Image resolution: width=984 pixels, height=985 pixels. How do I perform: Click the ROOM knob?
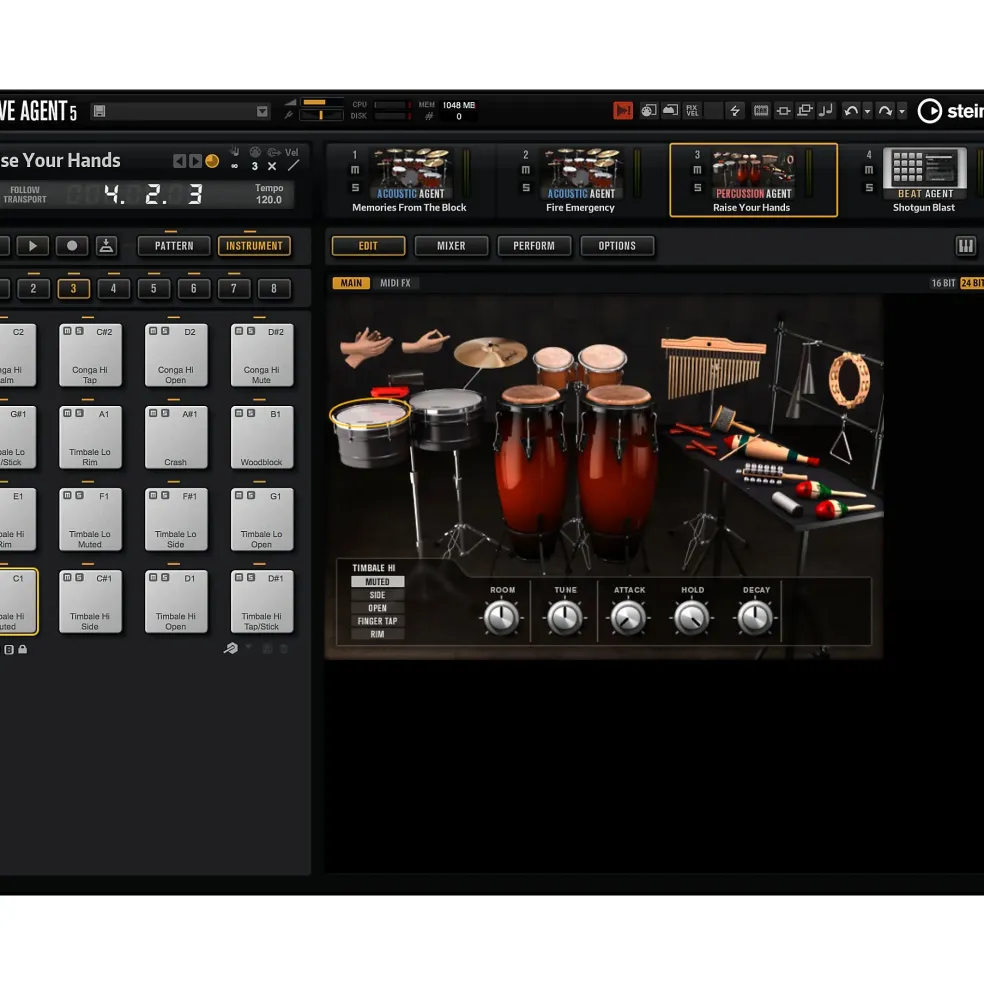pyautogui.click(x=501, y=618)
